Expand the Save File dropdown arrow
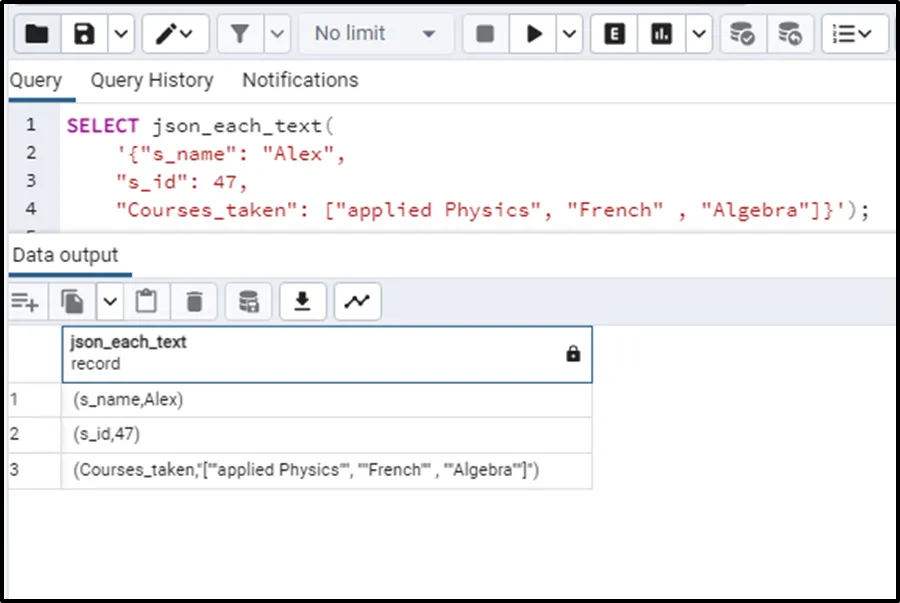This screenshot has height=603, width=900. point(120,34)
